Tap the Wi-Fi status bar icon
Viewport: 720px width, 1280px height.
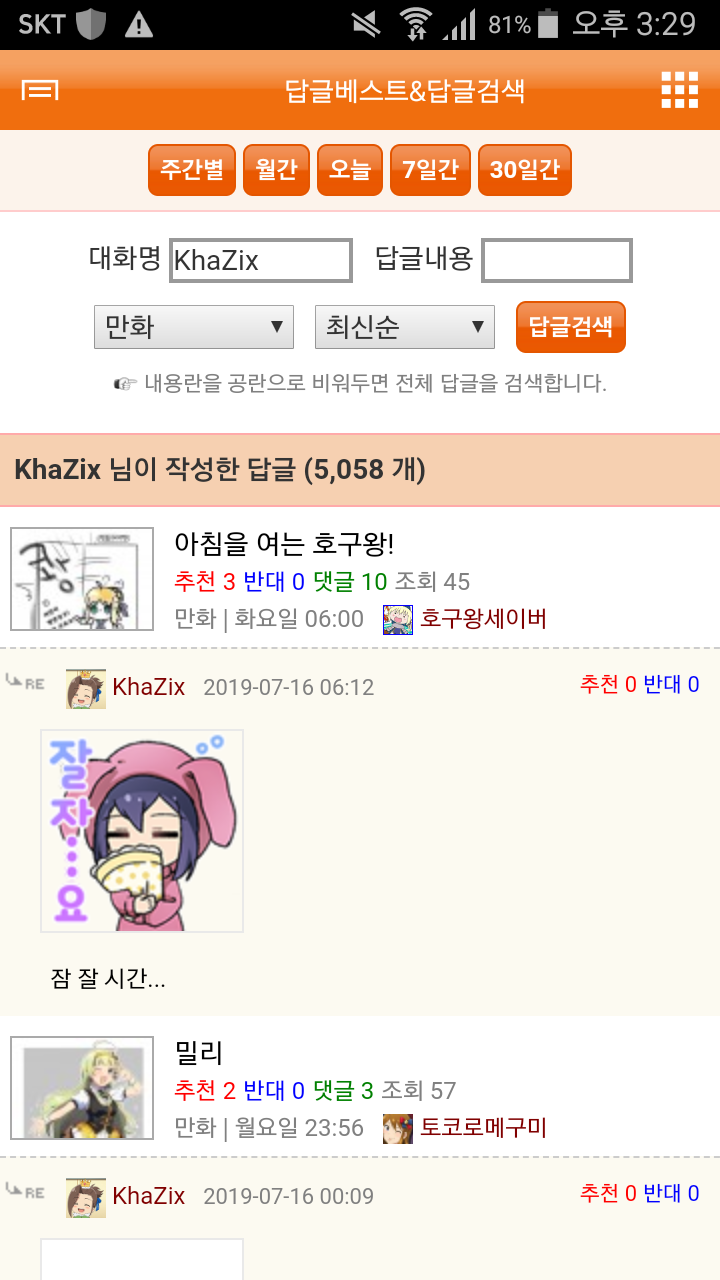click(415, 23)
